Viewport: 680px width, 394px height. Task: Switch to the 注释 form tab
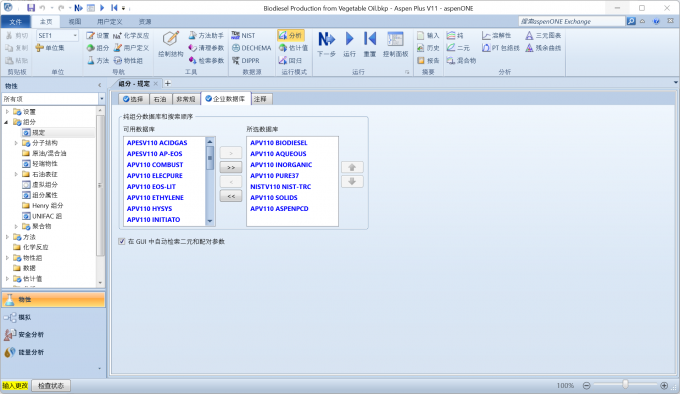(x=260, y=99)
